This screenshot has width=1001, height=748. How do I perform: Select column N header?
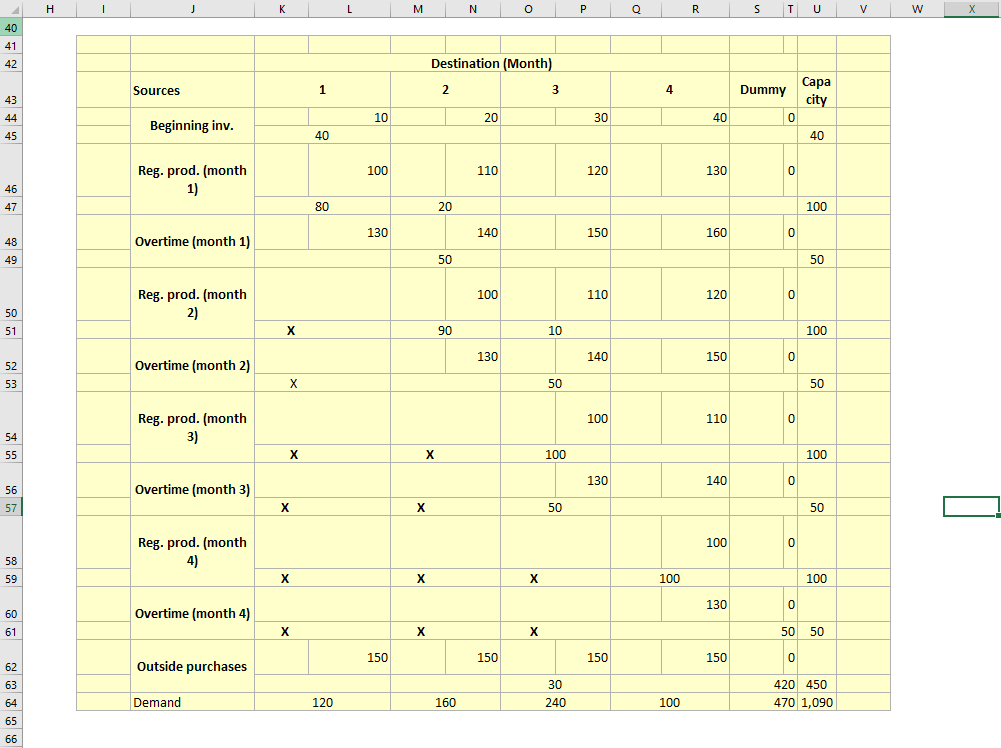point(473,9)
